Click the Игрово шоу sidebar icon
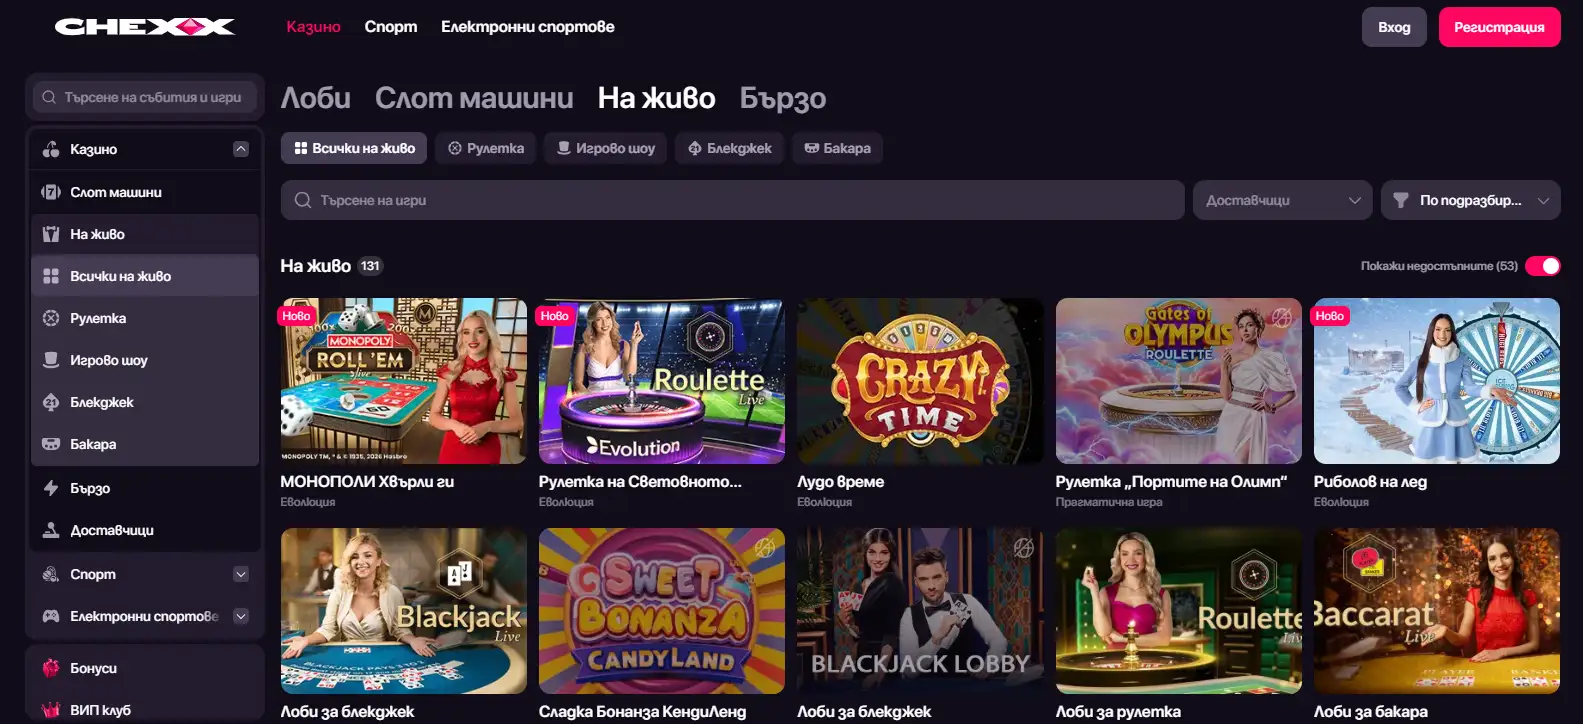The width and height of the screenshot is (1583, 724). pyautogui.click(x=51, y=360)
